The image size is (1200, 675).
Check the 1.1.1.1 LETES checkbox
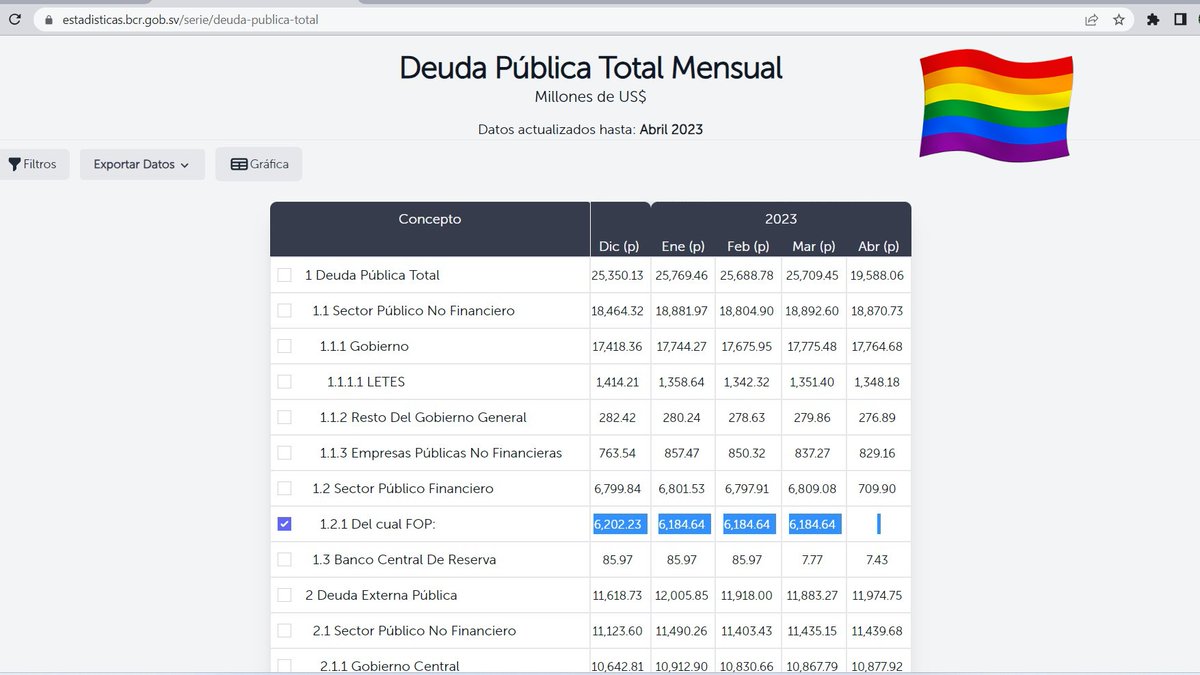pyautogui.click(x=285, y=382)
